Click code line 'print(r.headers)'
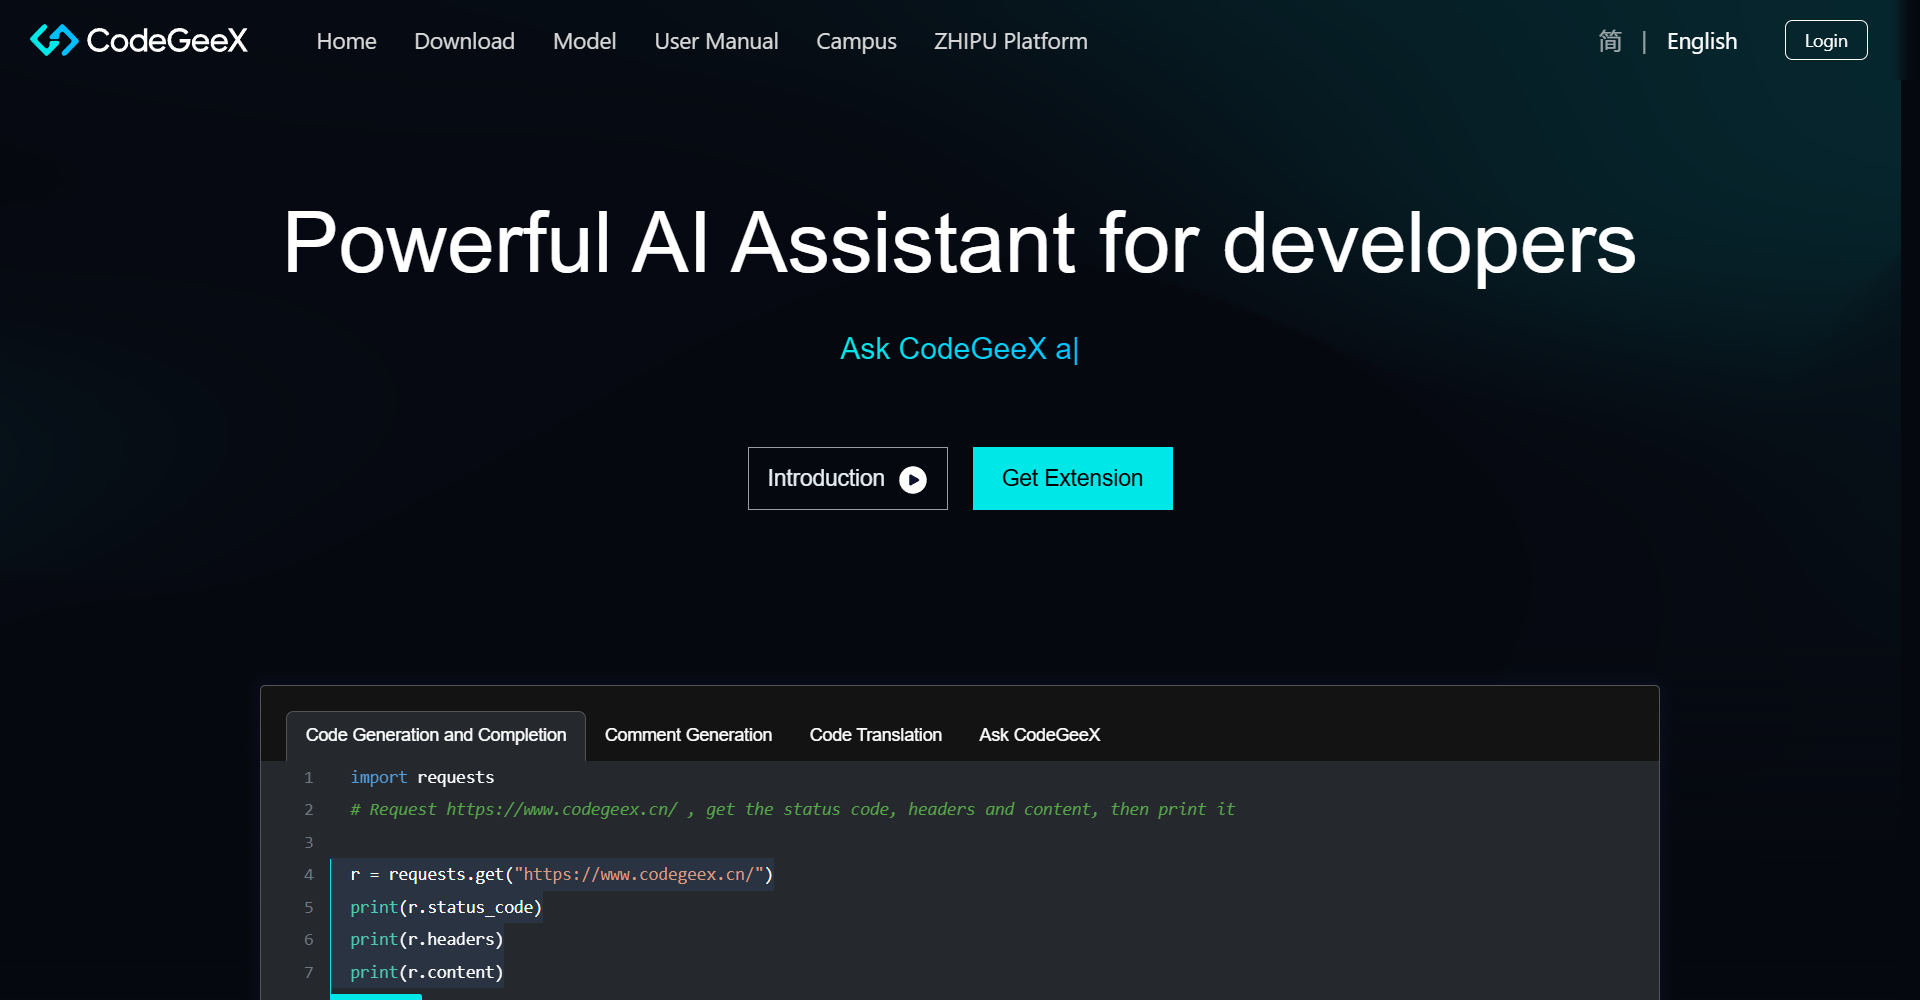Image resolution: width=1920 pixels, height=1000 pixels. [426, 939]
